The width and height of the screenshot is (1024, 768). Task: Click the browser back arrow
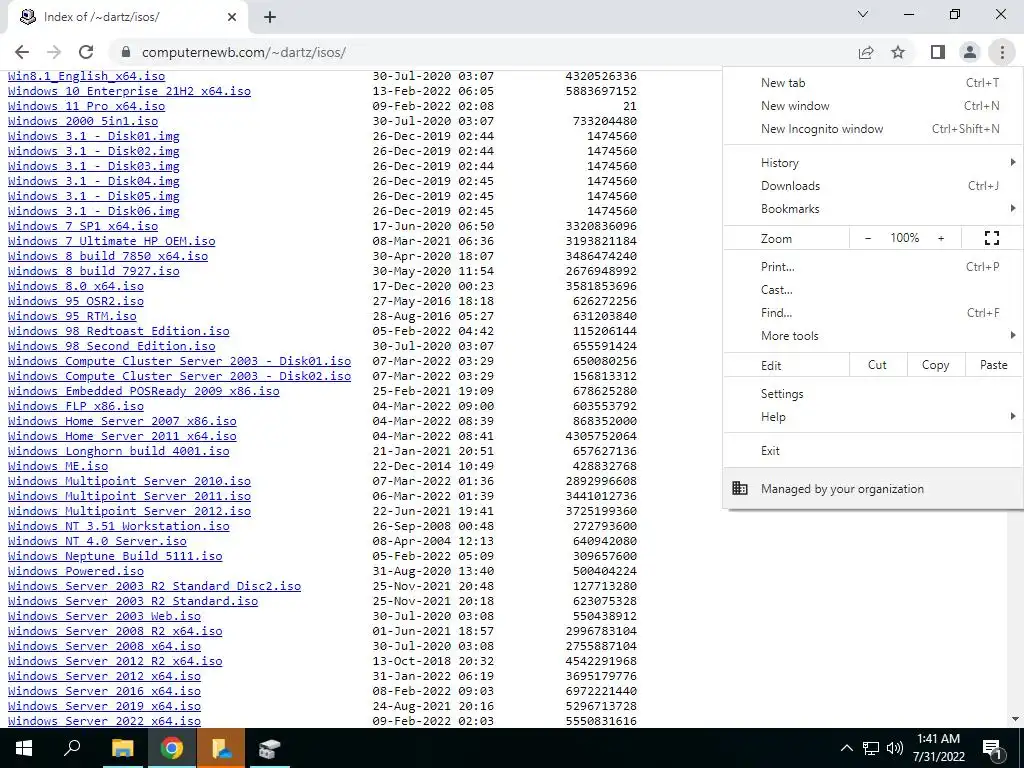click(x=22, y=52)
